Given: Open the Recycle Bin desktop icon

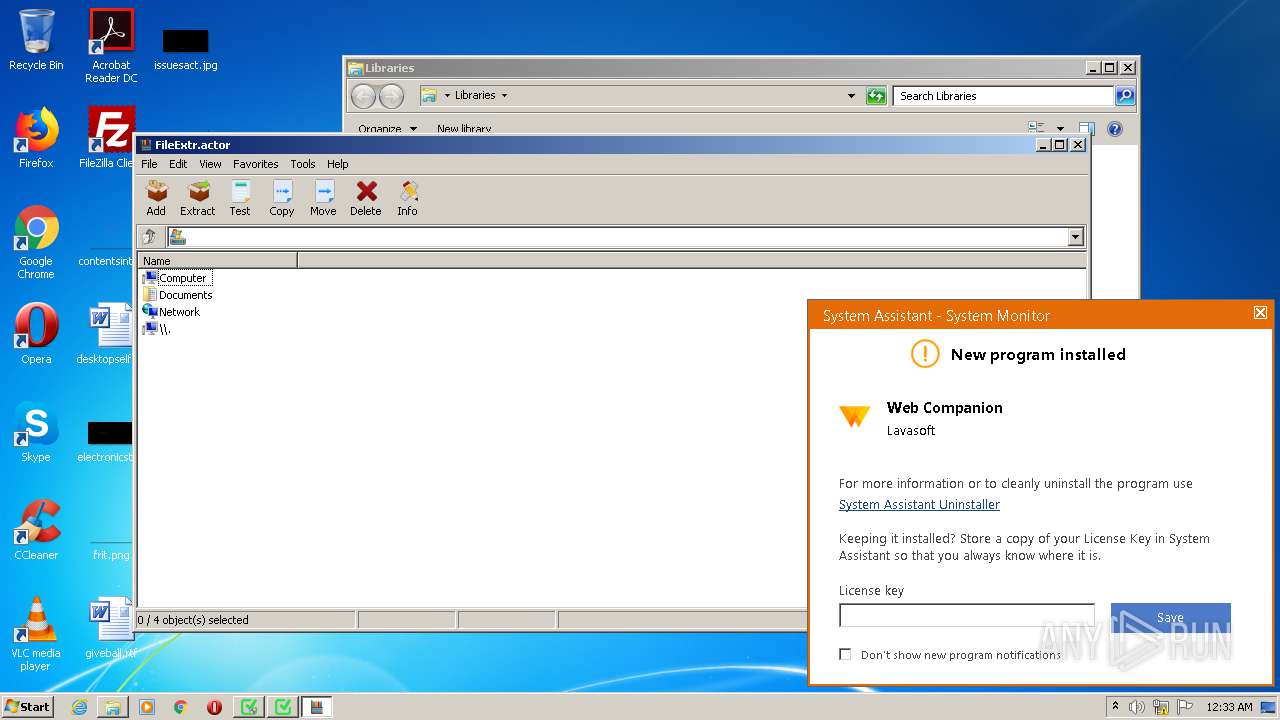Looking at the screenshot, I should click(36, 40).
